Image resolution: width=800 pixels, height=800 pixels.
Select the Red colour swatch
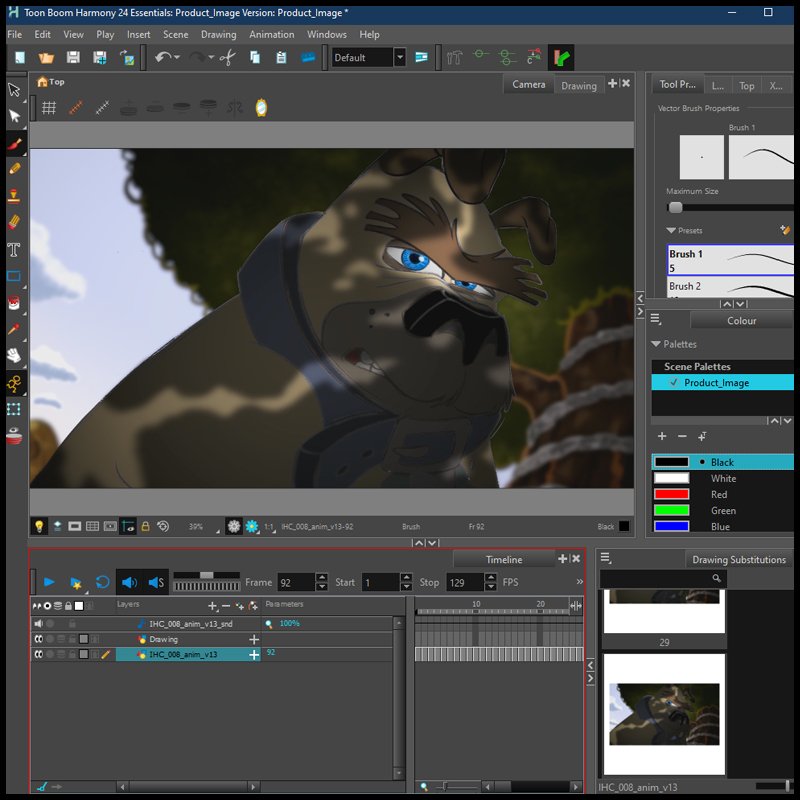pos(671,494)
